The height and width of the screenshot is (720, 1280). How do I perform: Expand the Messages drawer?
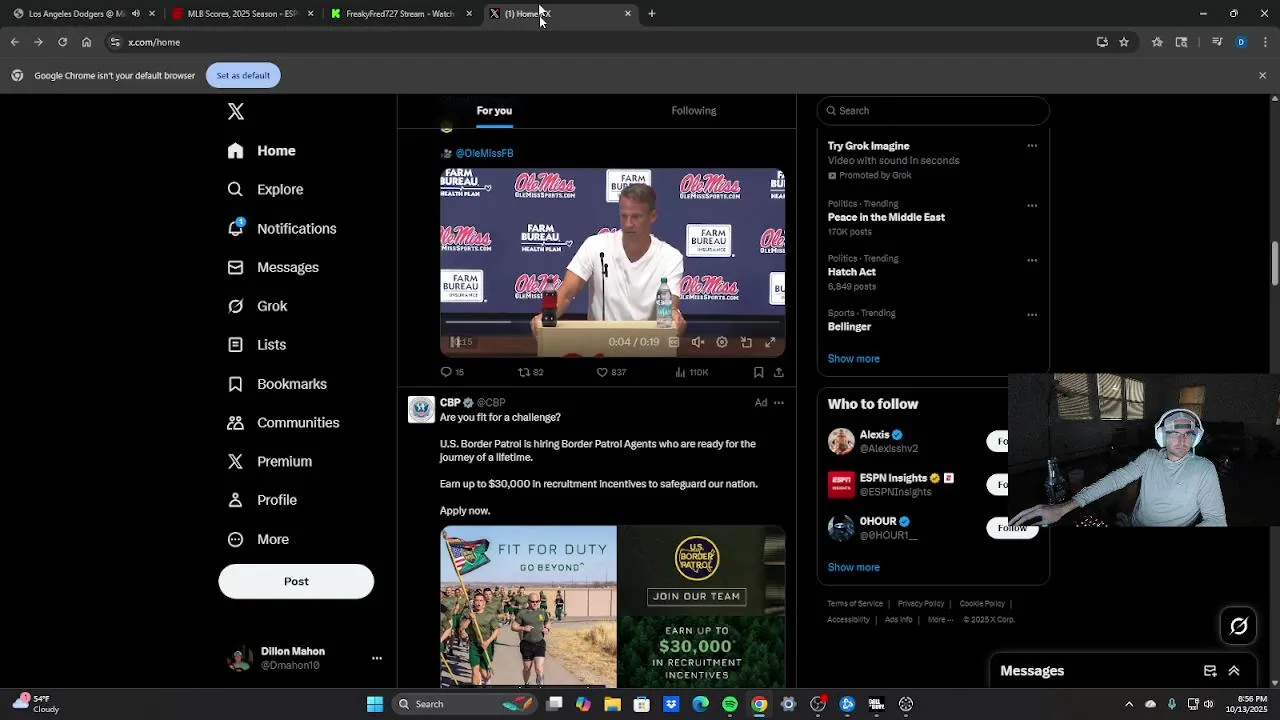(1234, 671)
